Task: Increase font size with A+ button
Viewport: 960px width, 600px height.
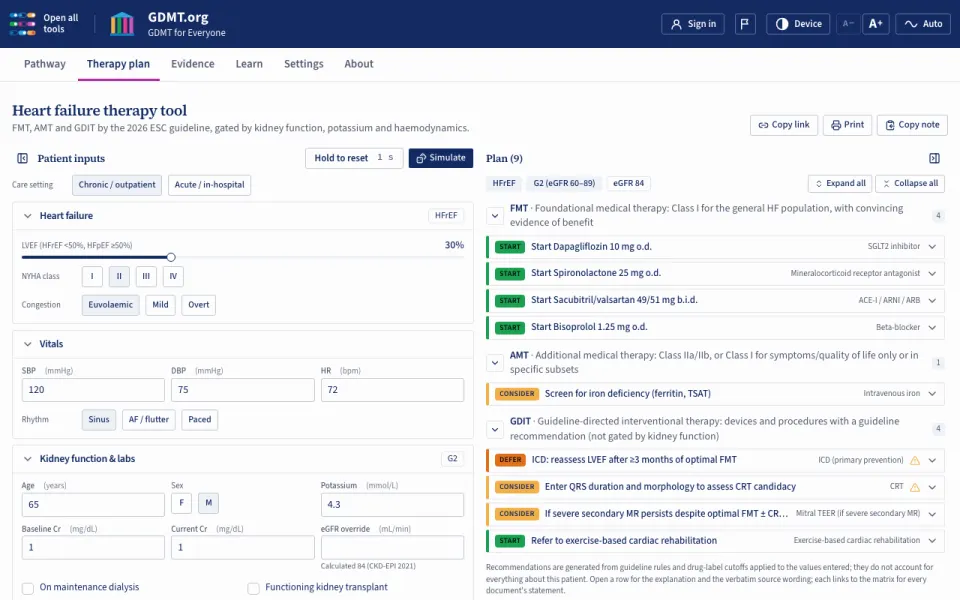Action: click(x=876, y=24)
